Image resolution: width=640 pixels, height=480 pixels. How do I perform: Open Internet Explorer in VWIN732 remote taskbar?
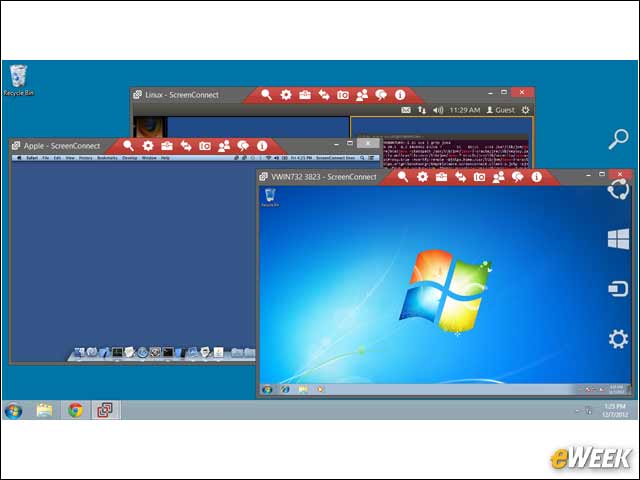(x=285, y=389)
